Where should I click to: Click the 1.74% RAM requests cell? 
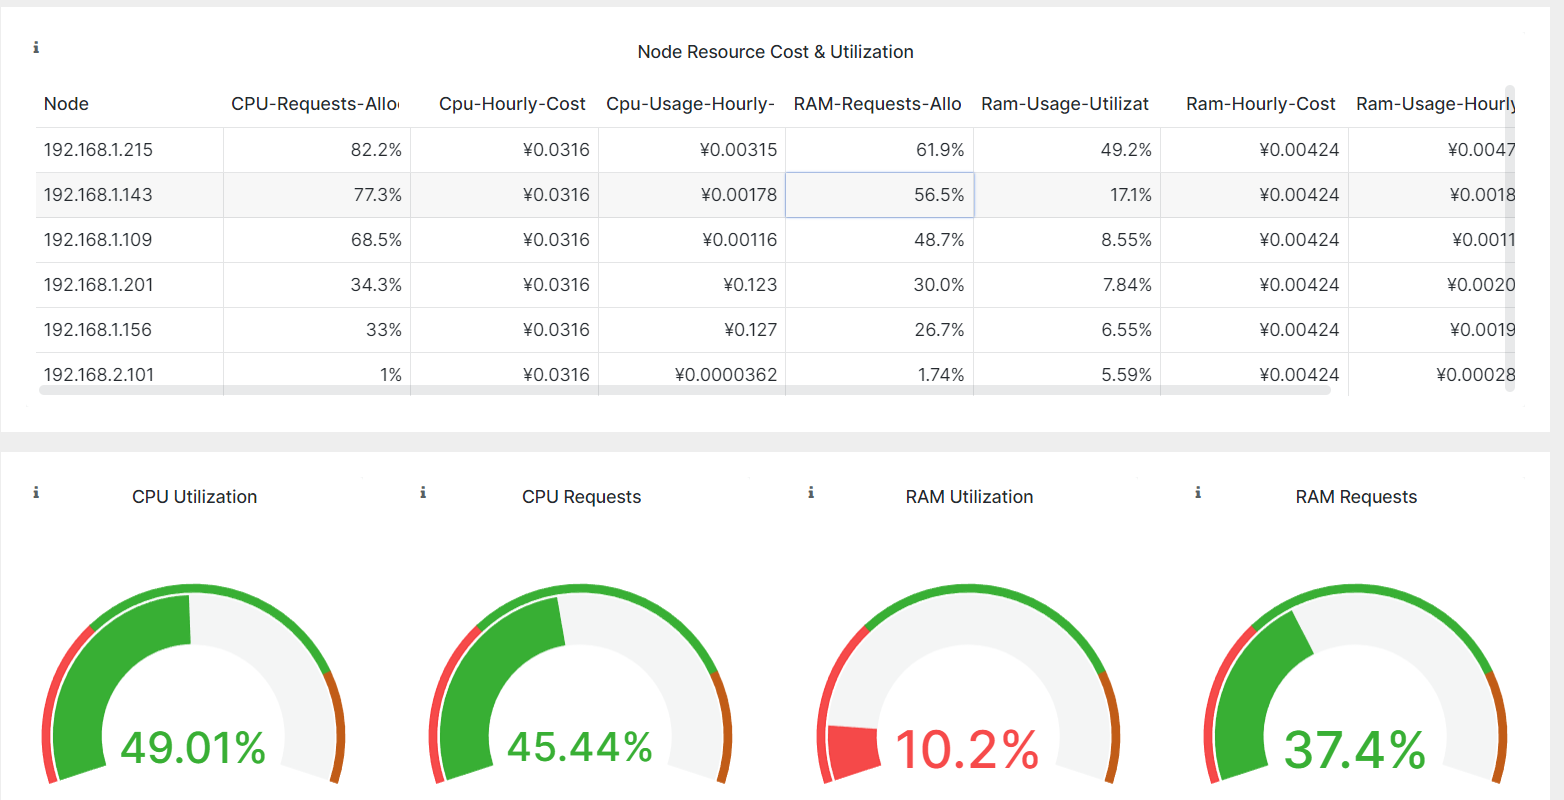coord(880,374)
